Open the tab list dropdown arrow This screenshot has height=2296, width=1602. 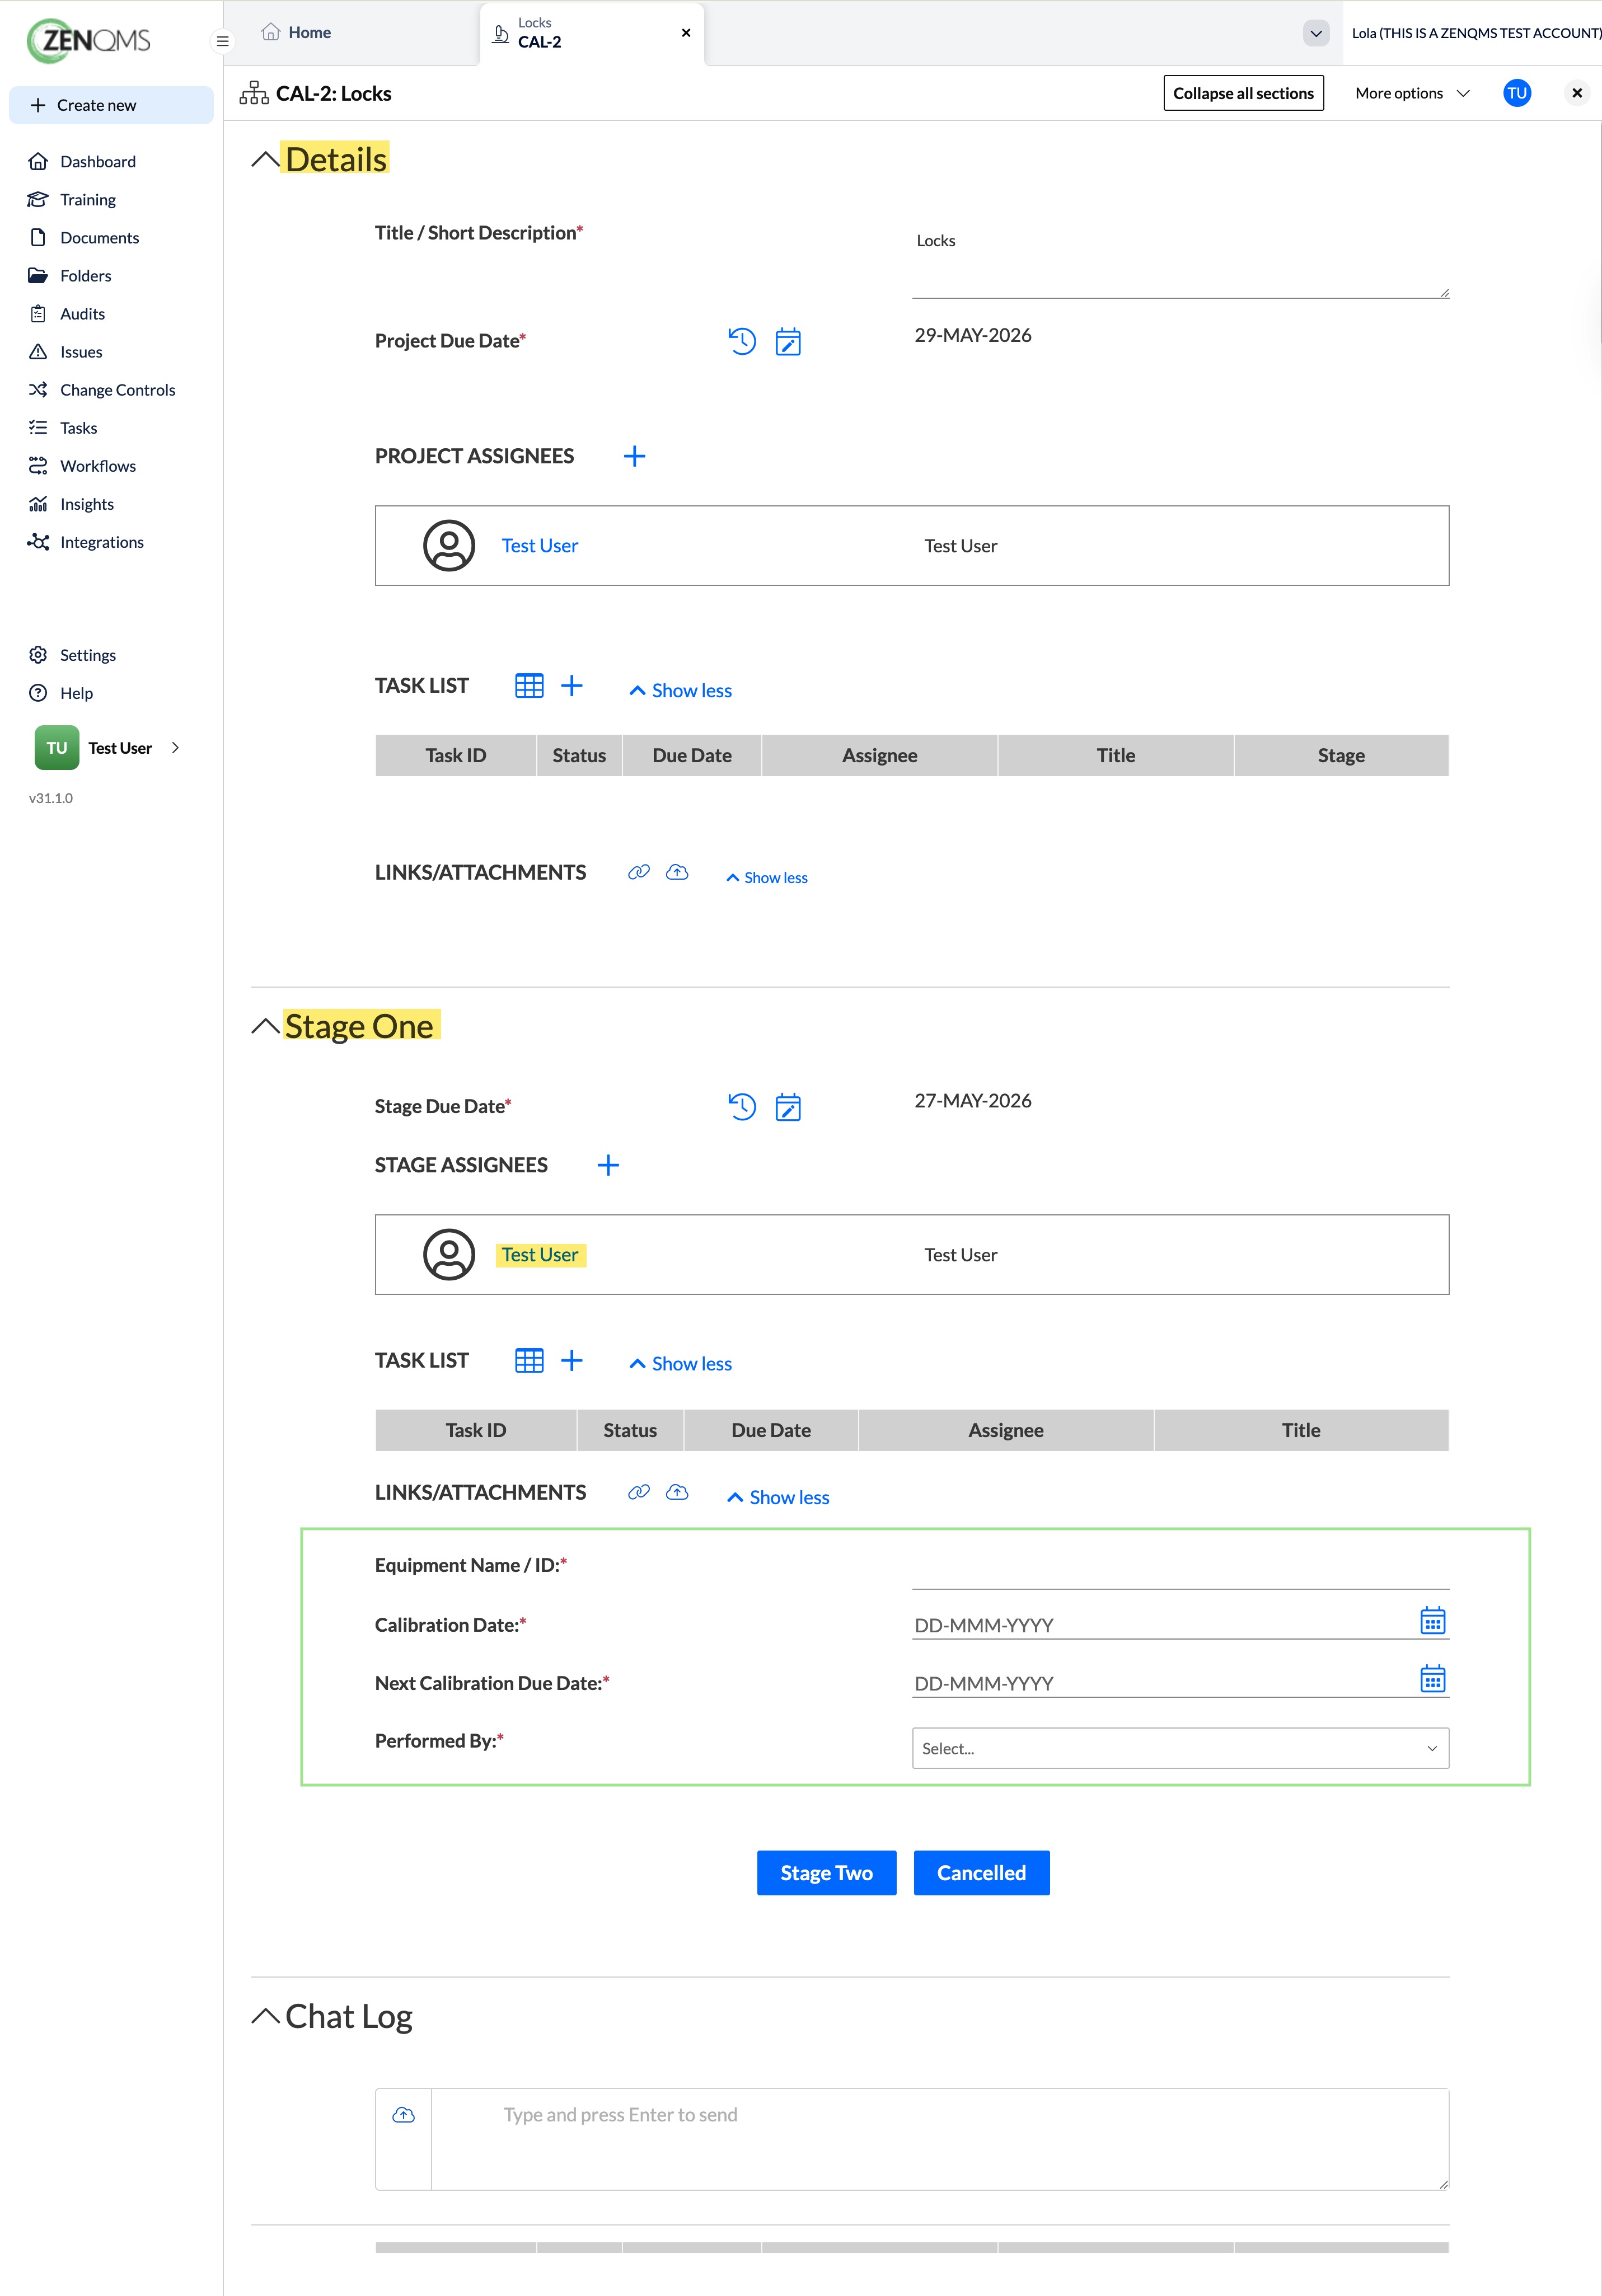point(1316,33)
